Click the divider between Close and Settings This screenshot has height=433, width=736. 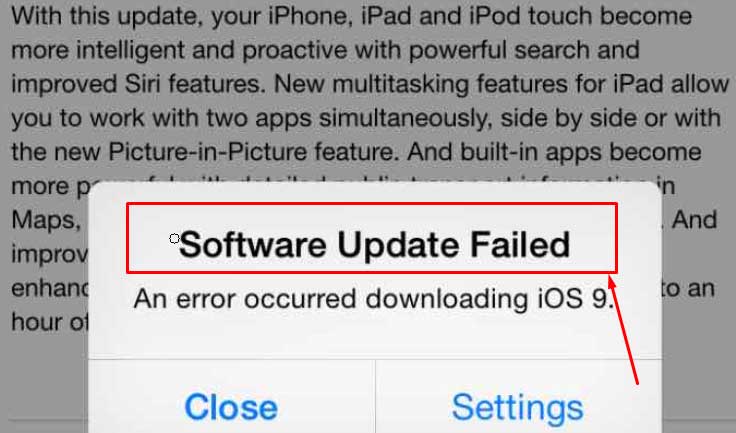(376, 396)
